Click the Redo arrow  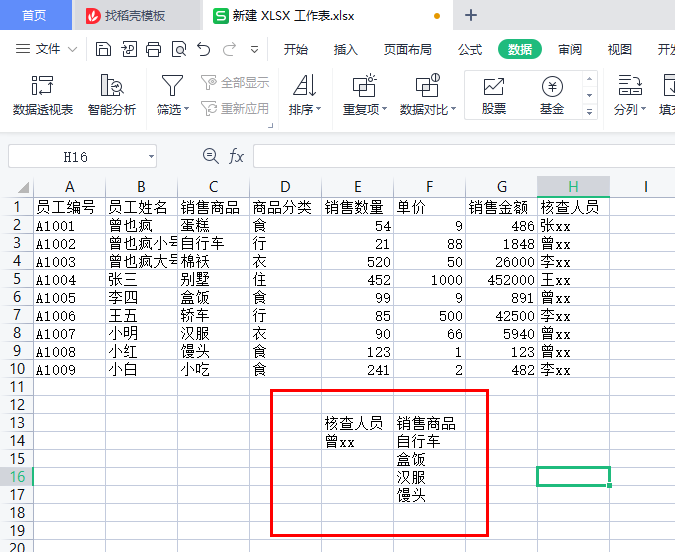click(229, 50)
